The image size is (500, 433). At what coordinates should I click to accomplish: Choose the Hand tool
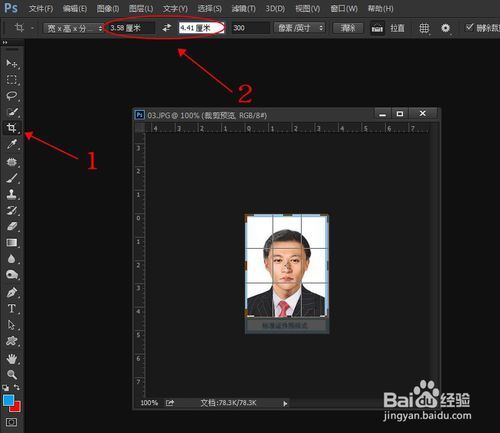(x=12, y=359)
